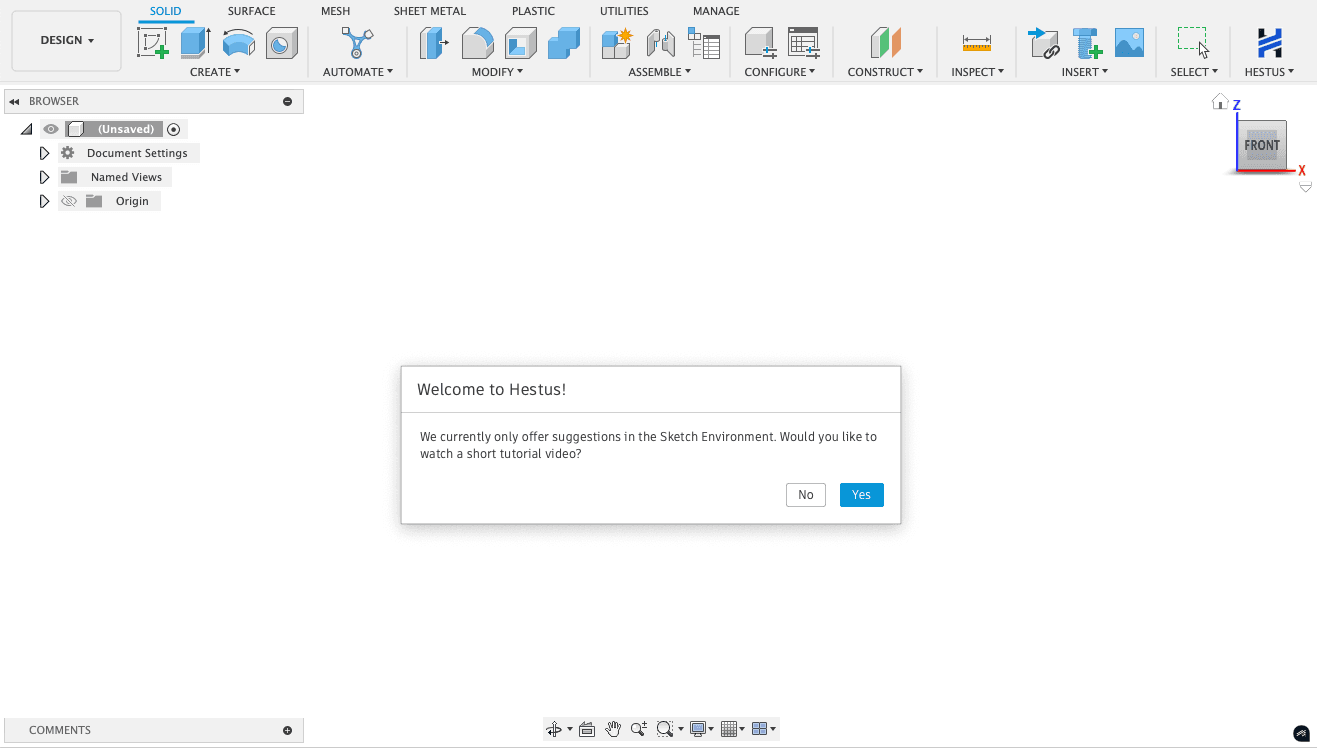Screen dimensions: 1317x748
Task: Toggle visibility of the Origin folder
Action: point(68,201)
